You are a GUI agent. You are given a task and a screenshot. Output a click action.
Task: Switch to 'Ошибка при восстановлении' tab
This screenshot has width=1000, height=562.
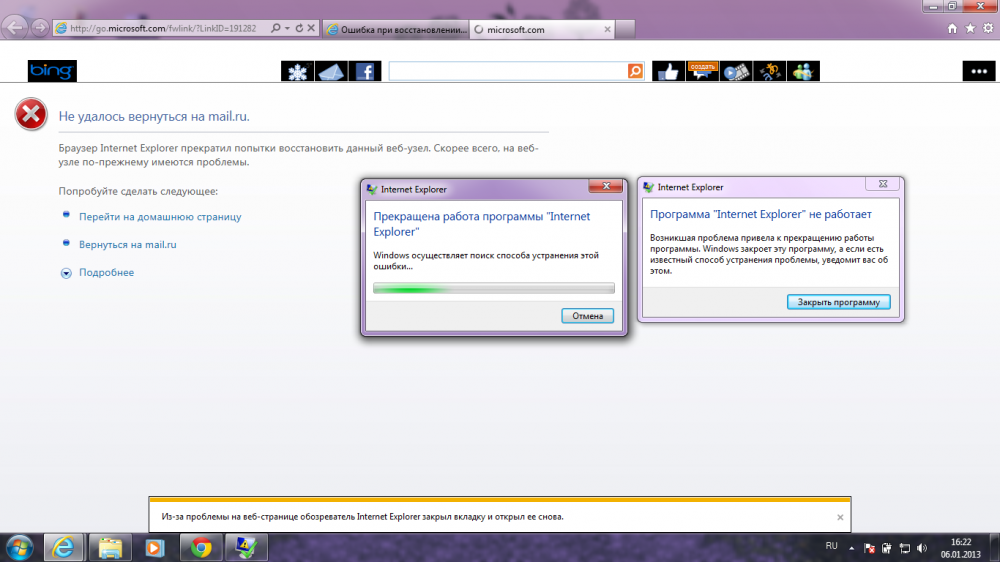(396, 29)
